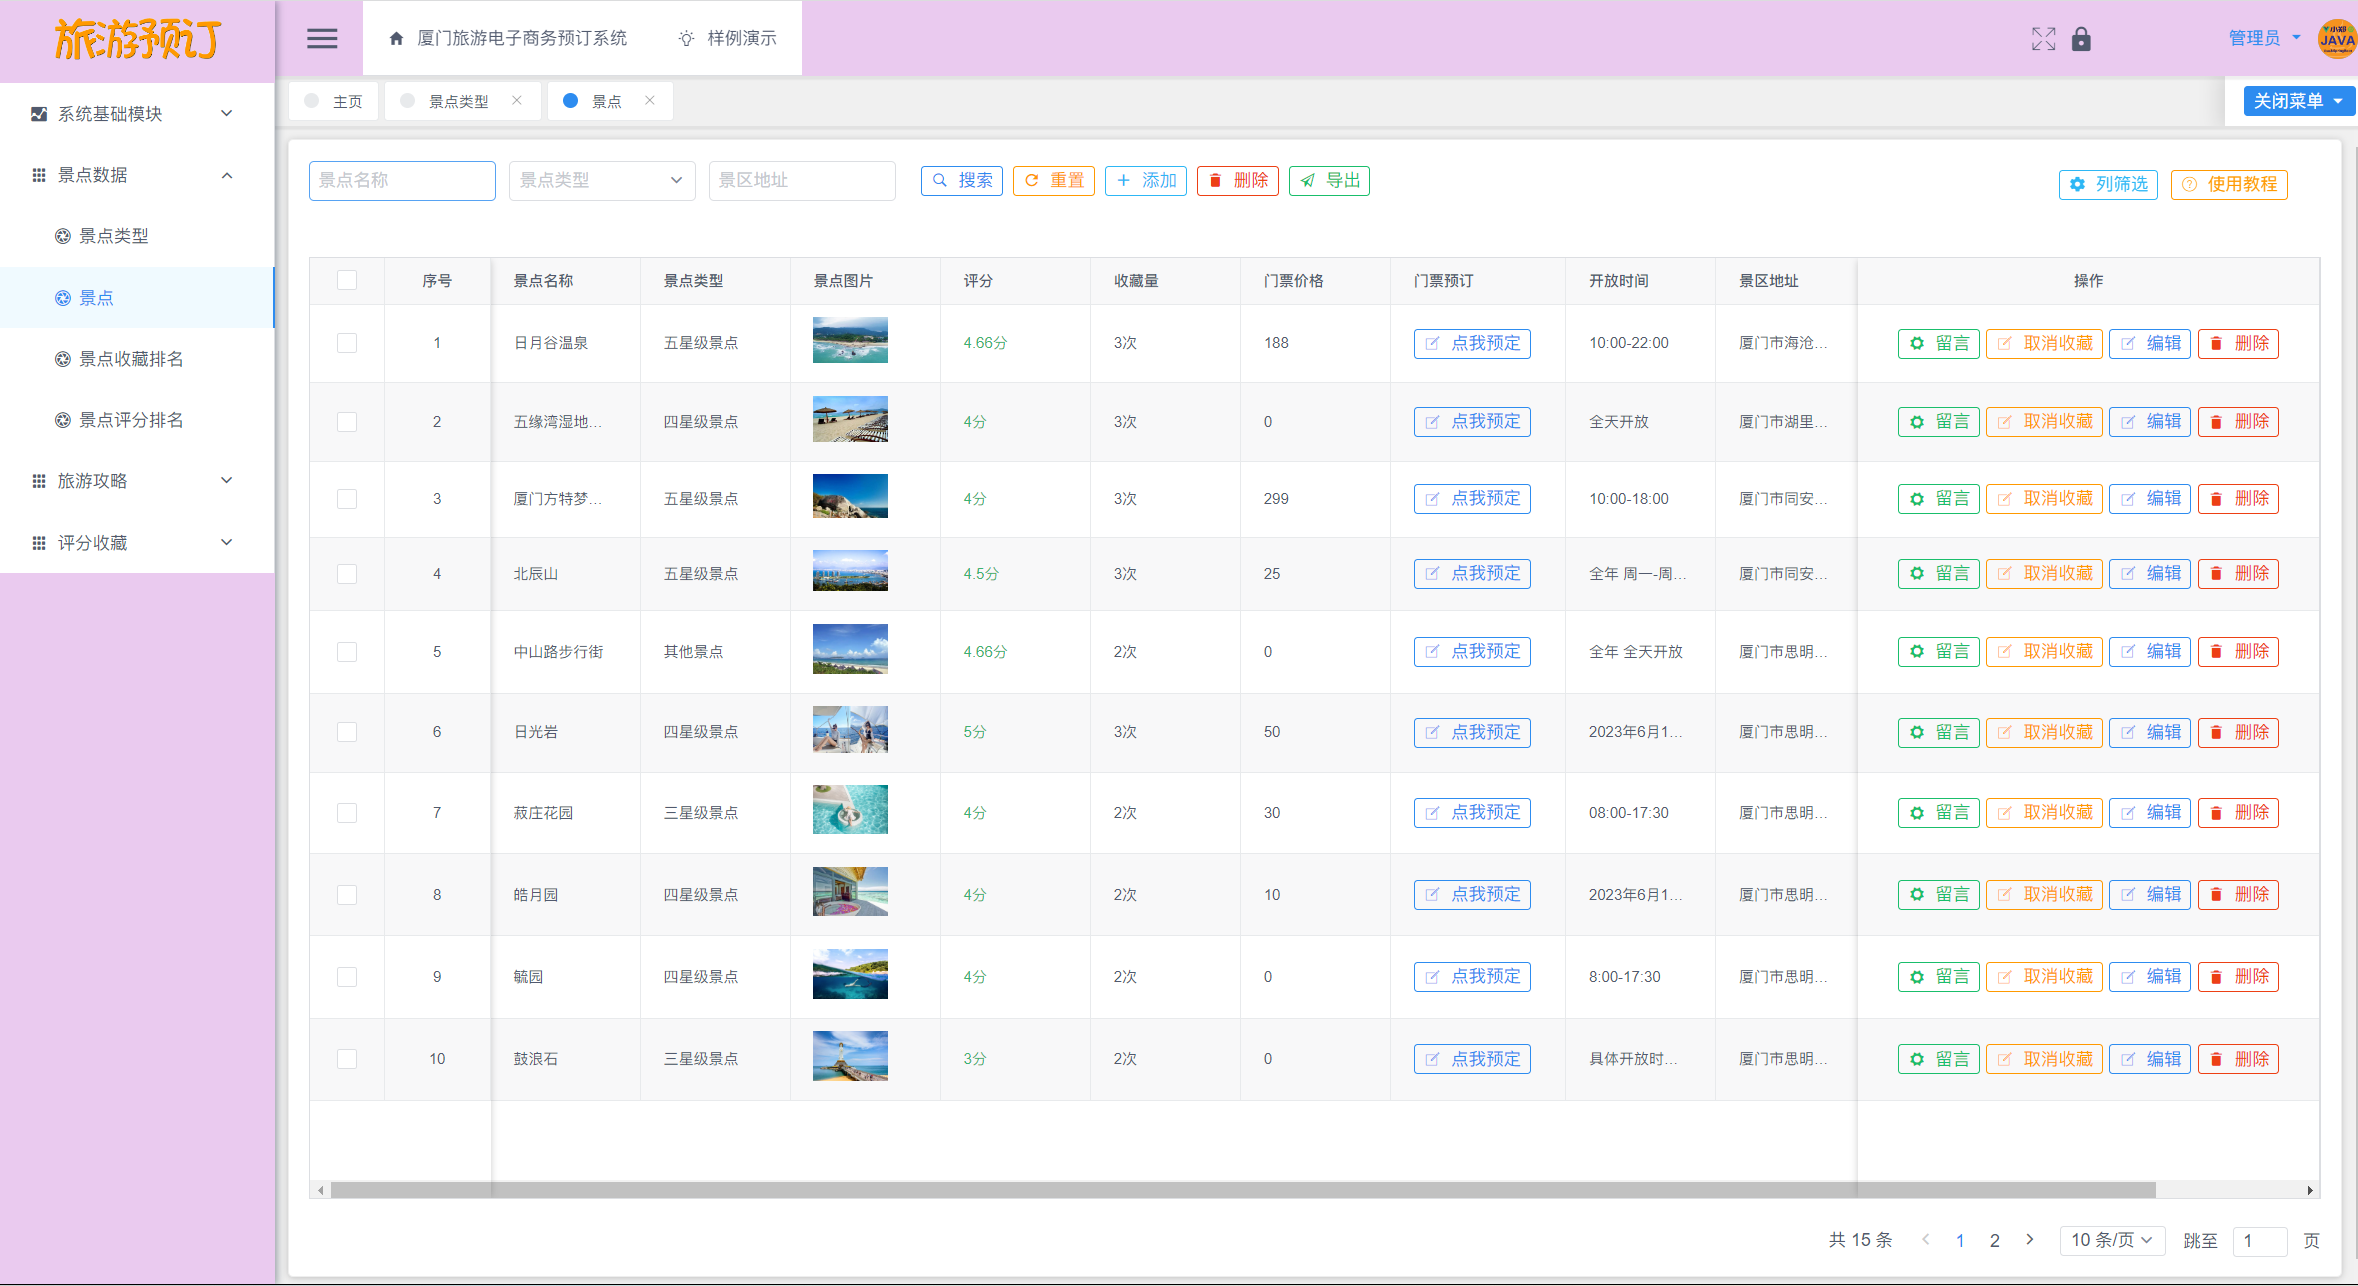Click the green 导出 export button

pos(1329,181)
